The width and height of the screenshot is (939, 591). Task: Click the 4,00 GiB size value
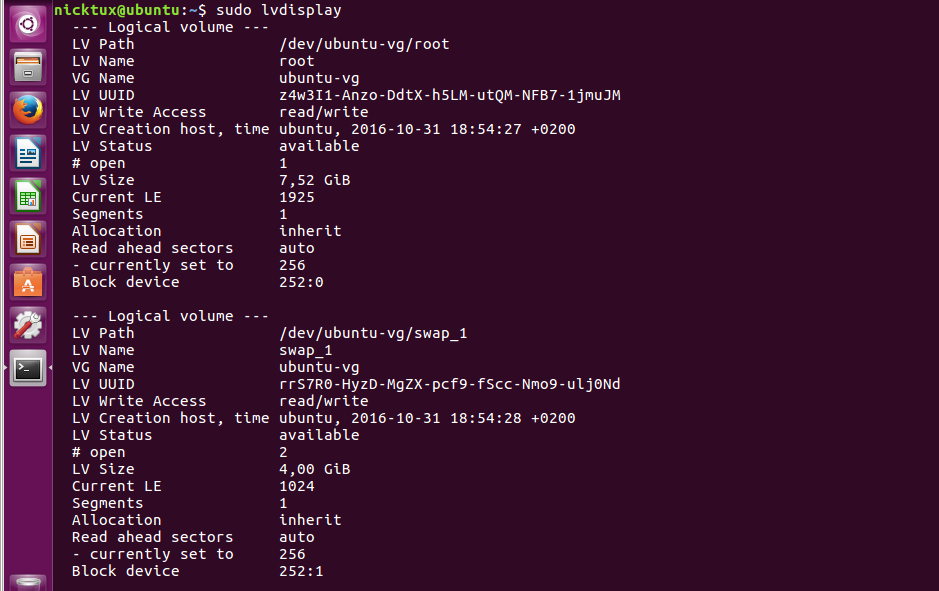pos(314,469)
